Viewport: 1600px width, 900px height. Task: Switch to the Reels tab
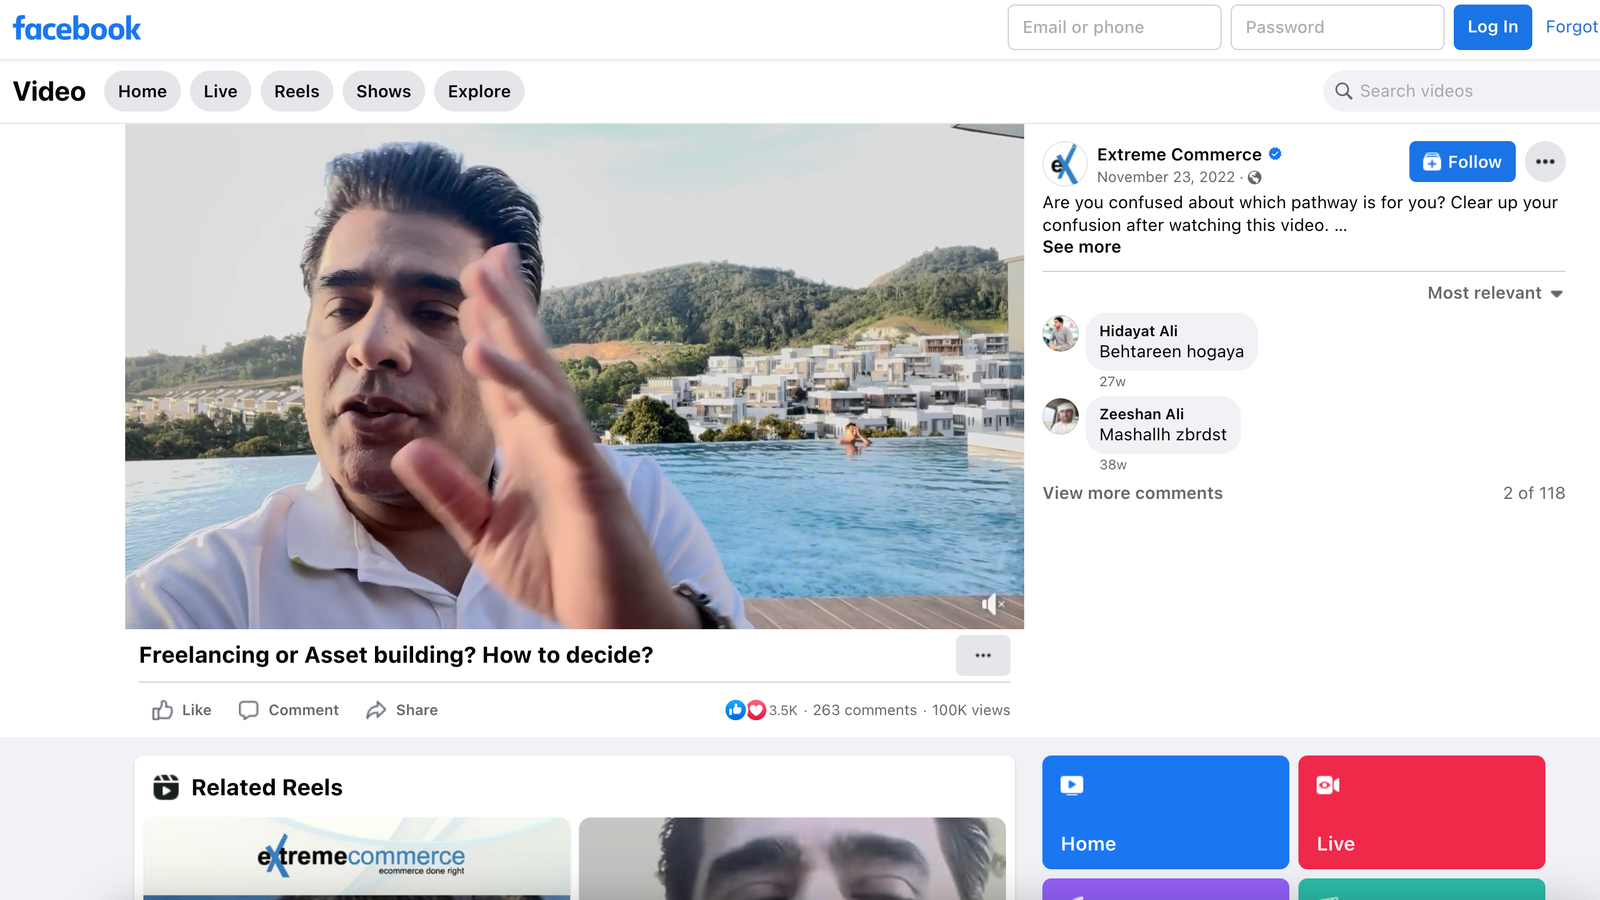click(x=297, y=91)
